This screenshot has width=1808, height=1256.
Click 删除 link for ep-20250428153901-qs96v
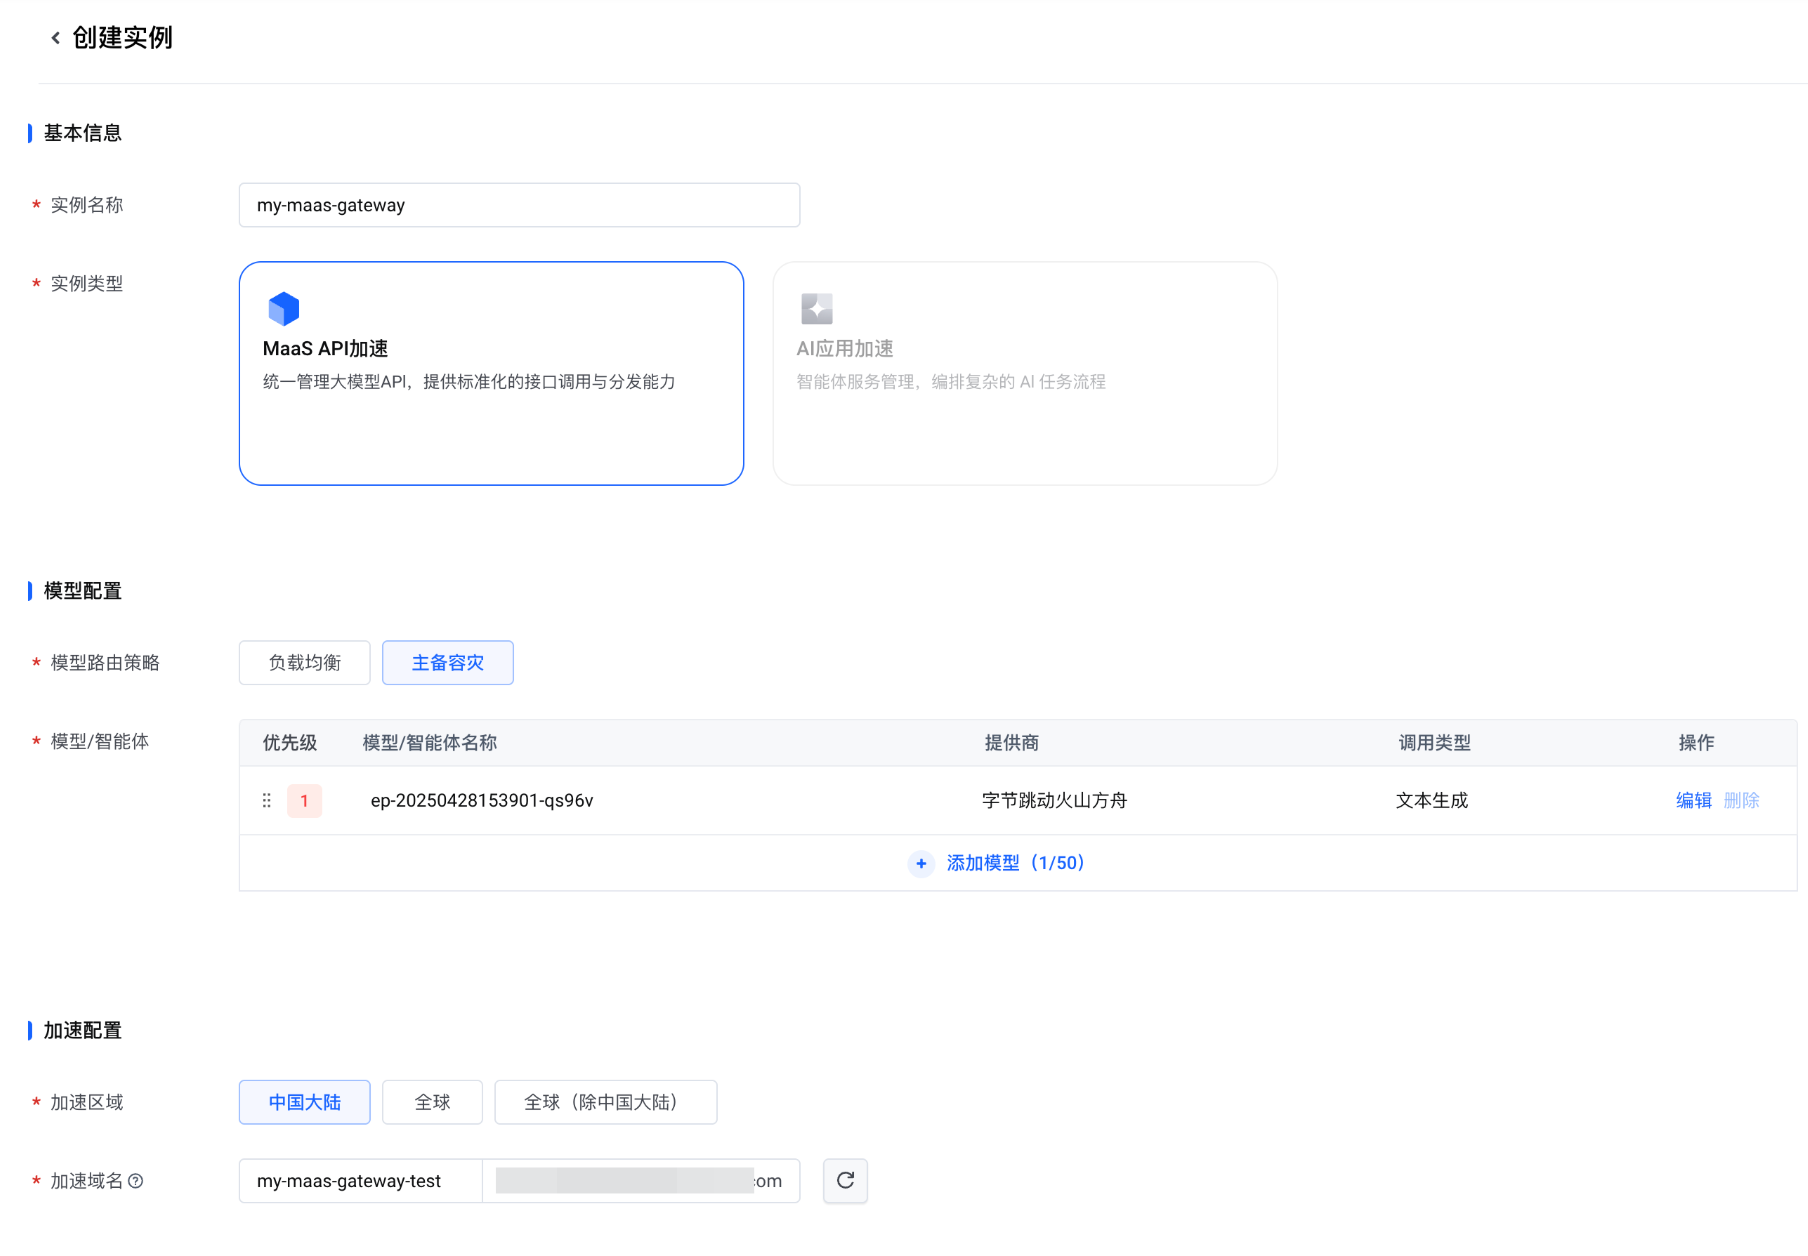coord(1742,801)
